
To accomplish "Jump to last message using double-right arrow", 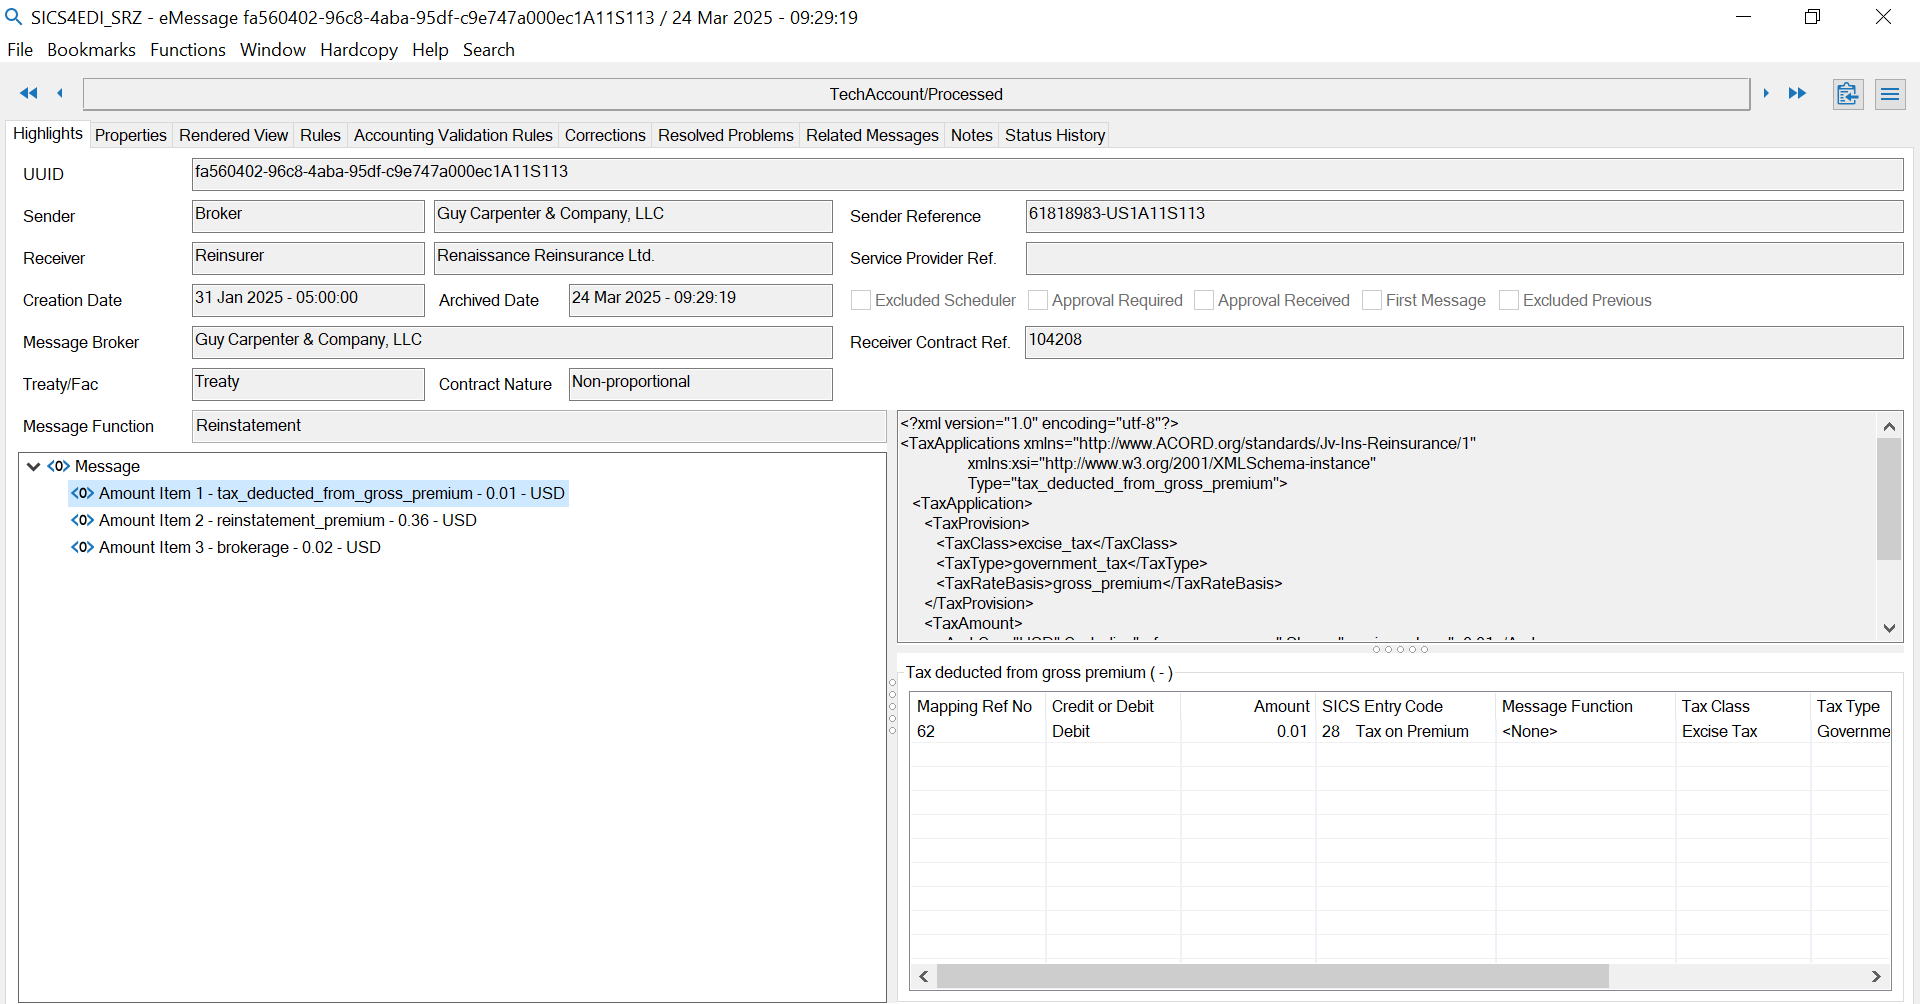I will [x=1797, y=93].
